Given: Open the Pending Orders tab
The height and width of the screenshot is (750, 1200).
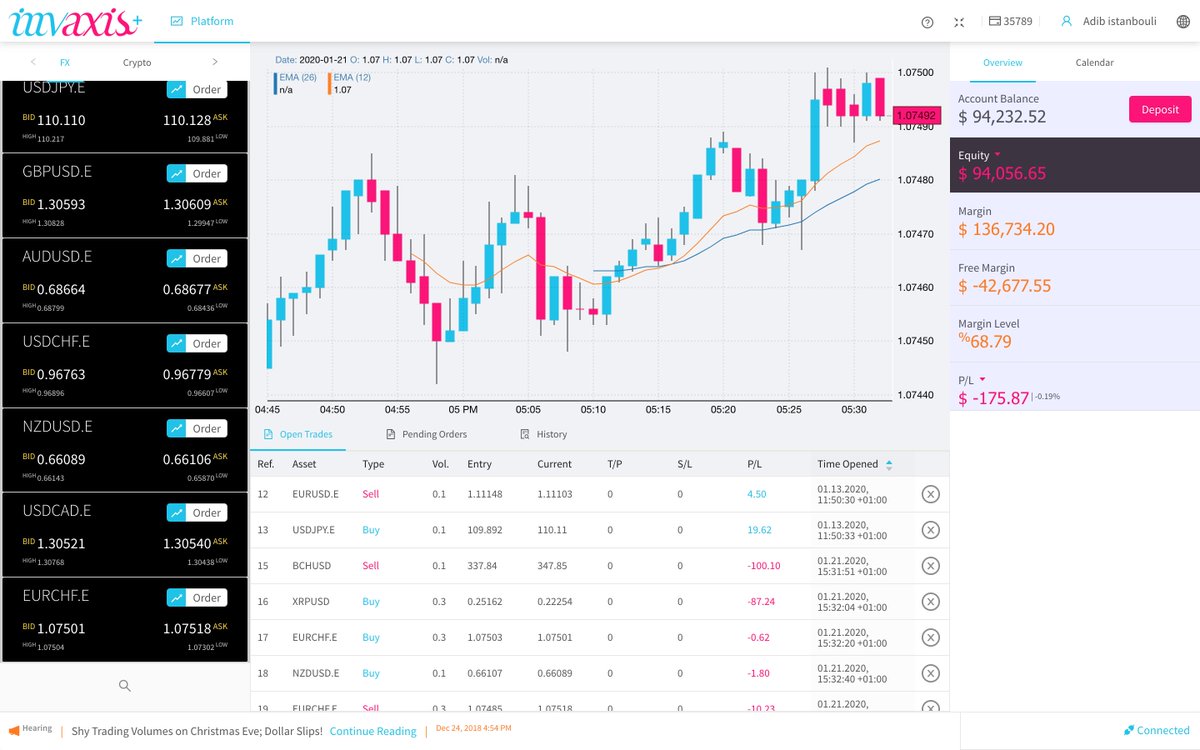Looking at the screenshot, I should pos(427,434).
